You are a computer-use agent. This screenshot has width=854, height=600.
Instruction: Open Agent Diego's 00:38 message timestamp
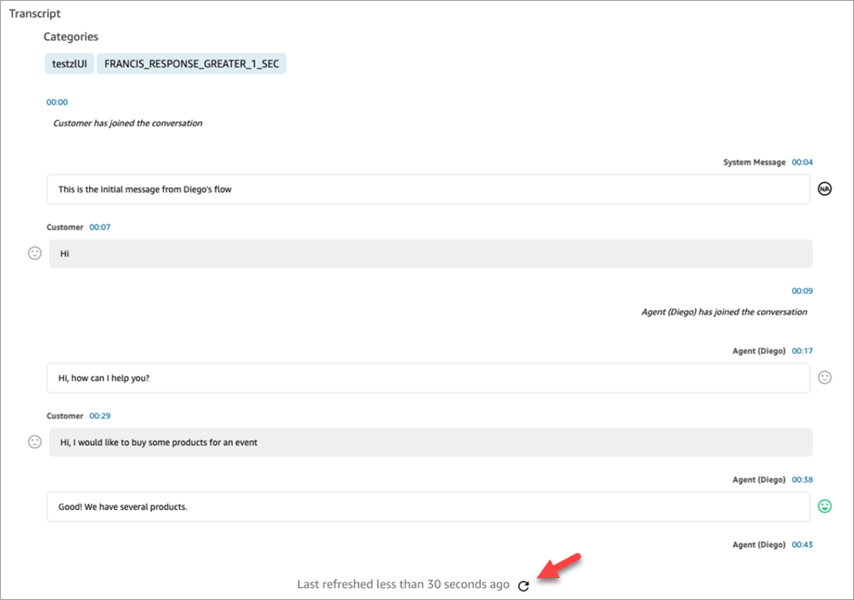(804, 479)
